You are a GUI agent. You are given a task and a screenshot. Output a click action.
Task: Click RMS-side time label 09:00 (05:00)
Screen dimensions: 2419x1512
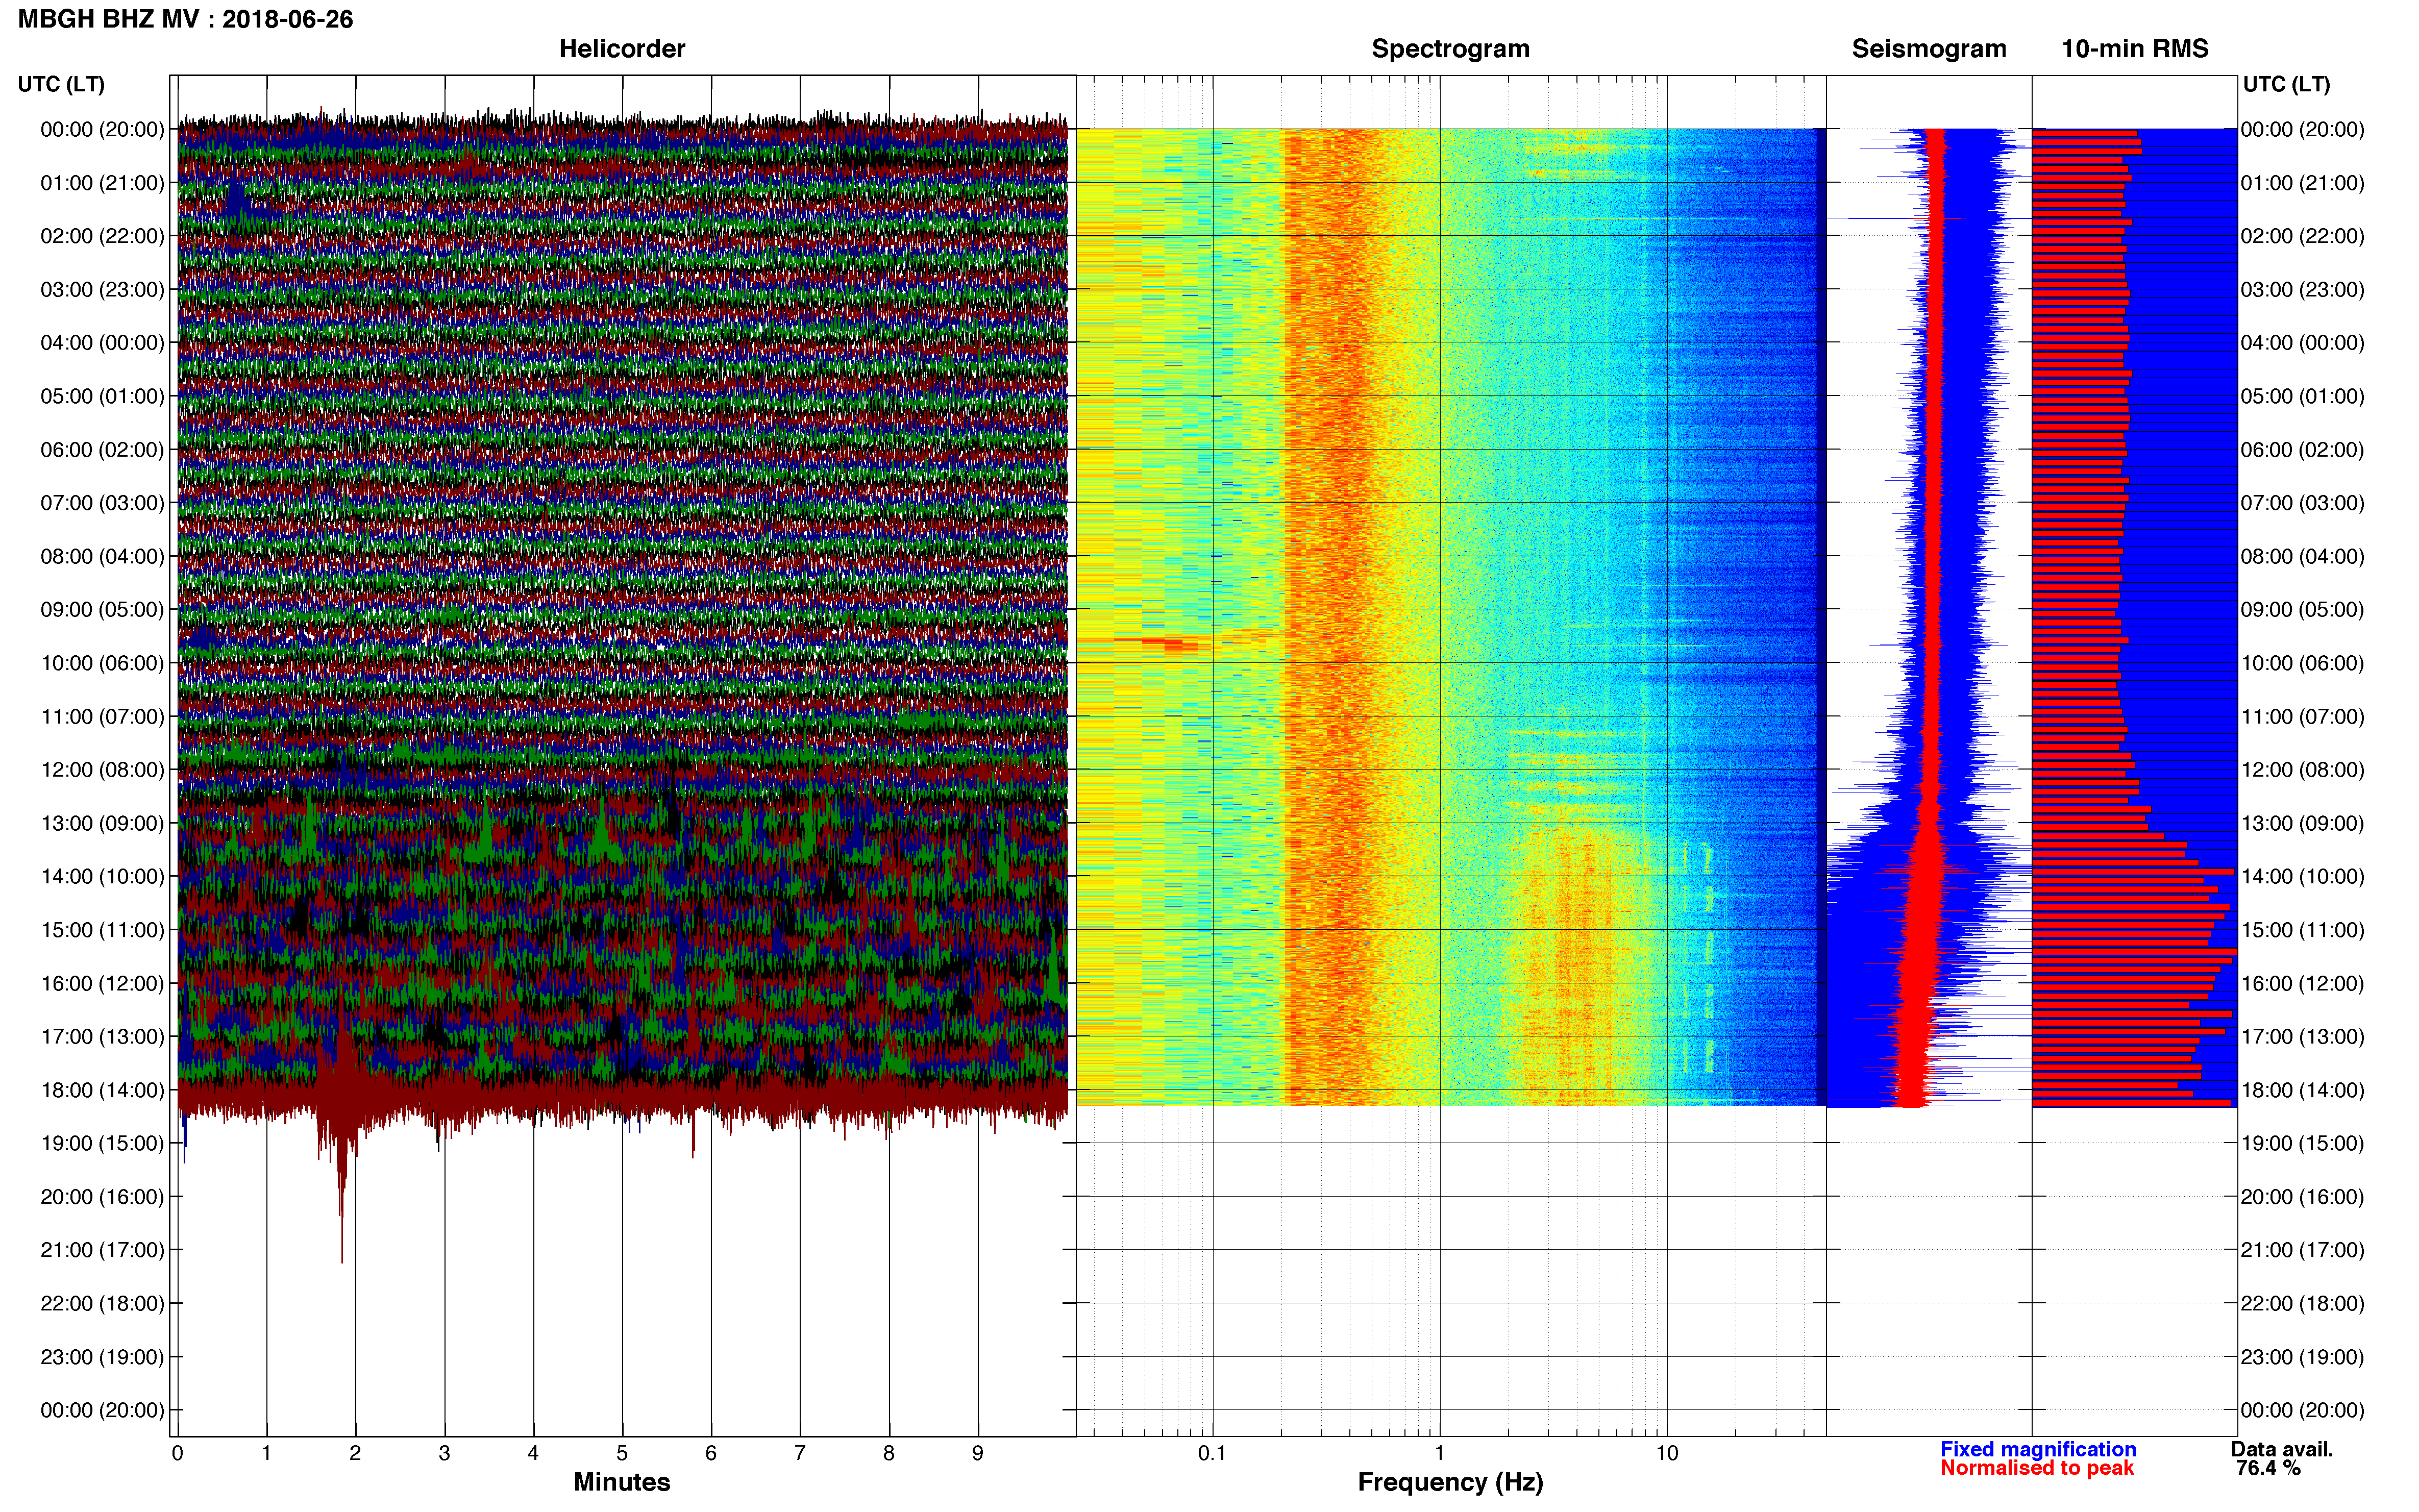[x=2302, y=610]
